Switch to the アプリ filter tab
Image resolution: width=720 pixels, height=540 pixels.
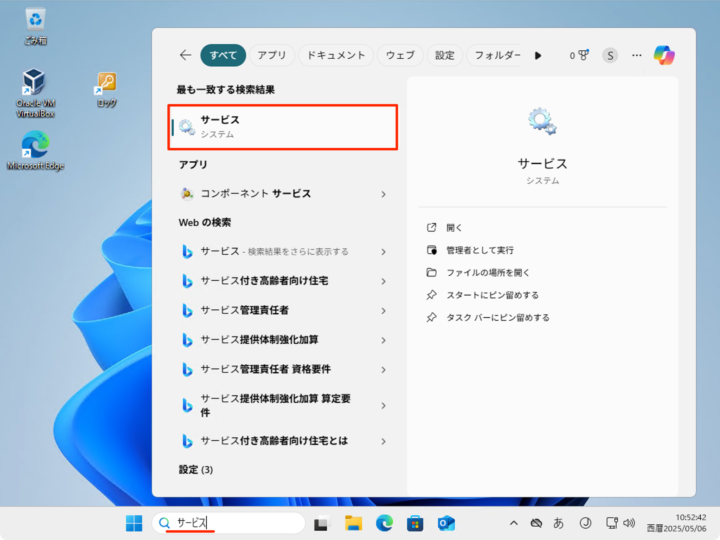271,56
